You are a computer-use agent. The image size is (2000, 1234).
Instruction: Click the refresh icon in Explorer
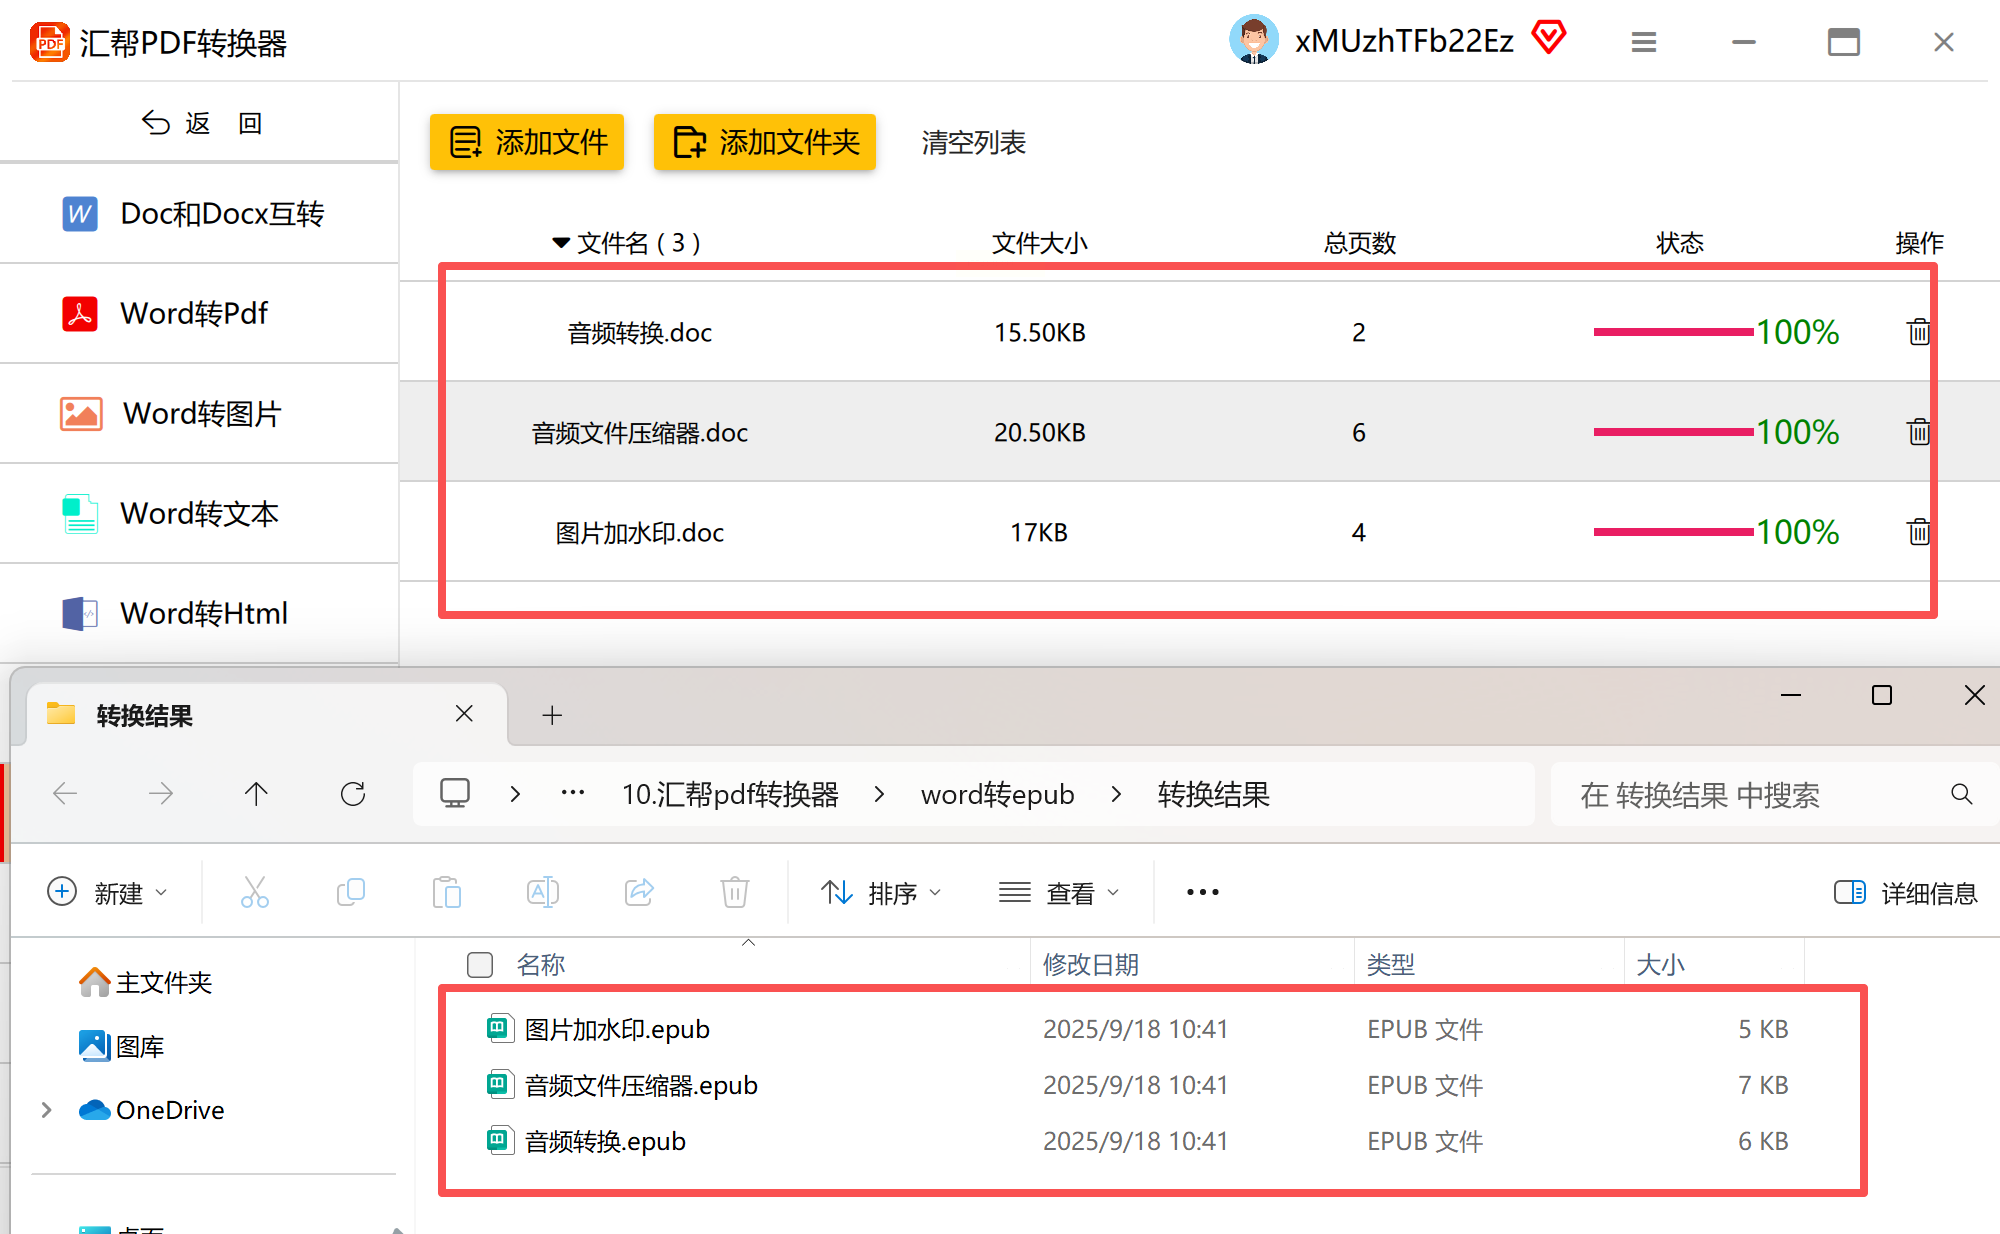(353, 794)
